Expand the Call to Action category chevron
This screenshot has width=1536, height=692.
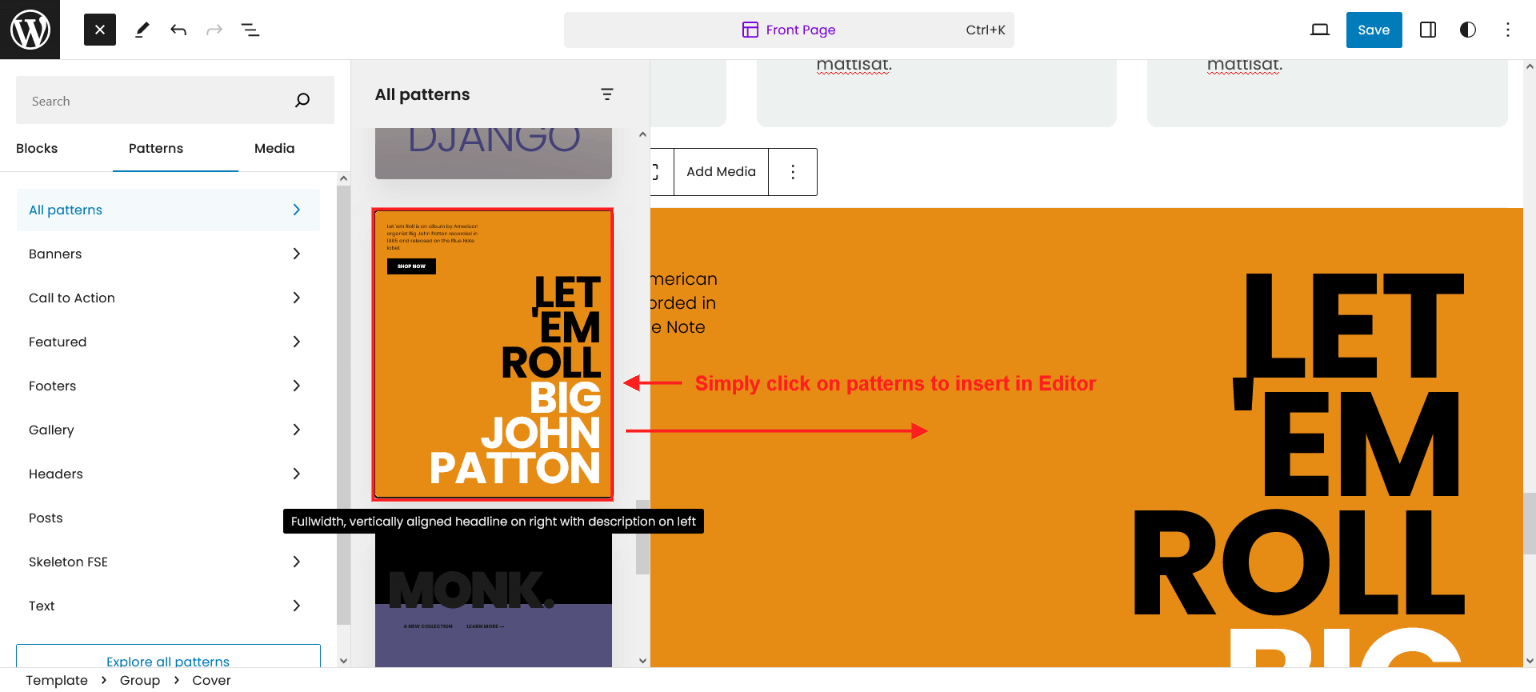tap(296, 298)
